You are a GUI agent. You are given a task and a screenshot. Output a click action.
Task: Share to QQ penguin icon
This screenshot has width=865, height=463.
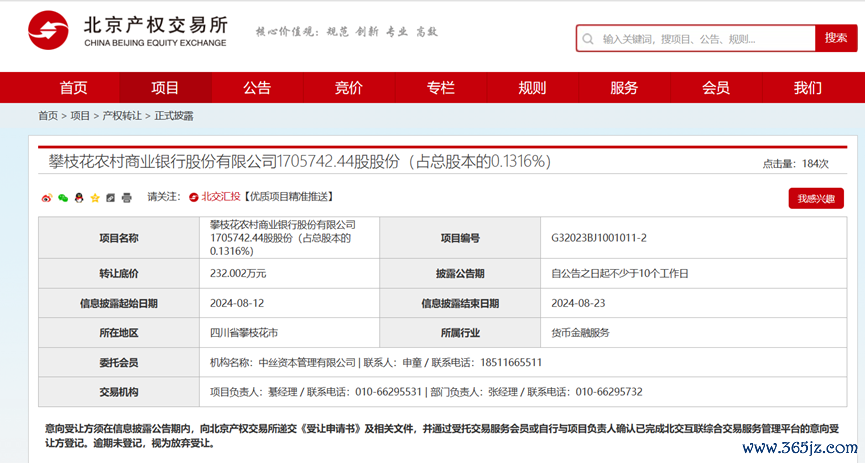click(x=79, y=198)
